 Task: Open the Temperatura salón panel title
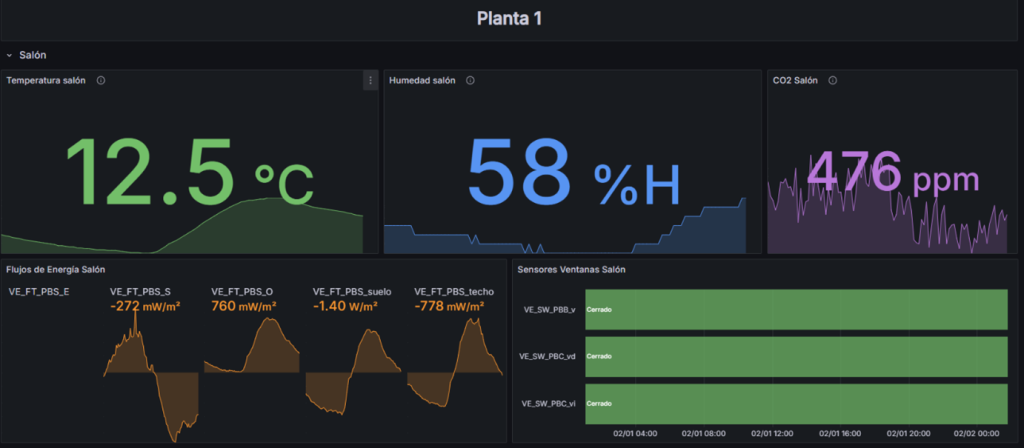click(x=46, y=80)
